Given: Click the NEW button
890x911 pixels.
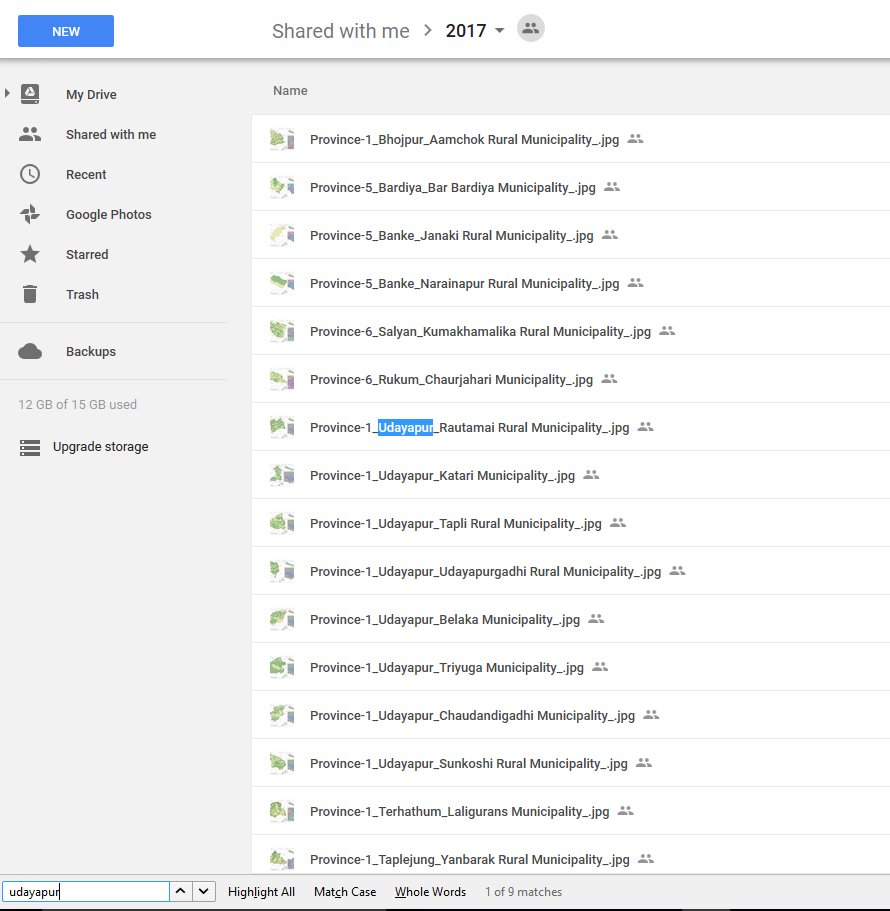Looking at the screenshot, I should (66, 31).
